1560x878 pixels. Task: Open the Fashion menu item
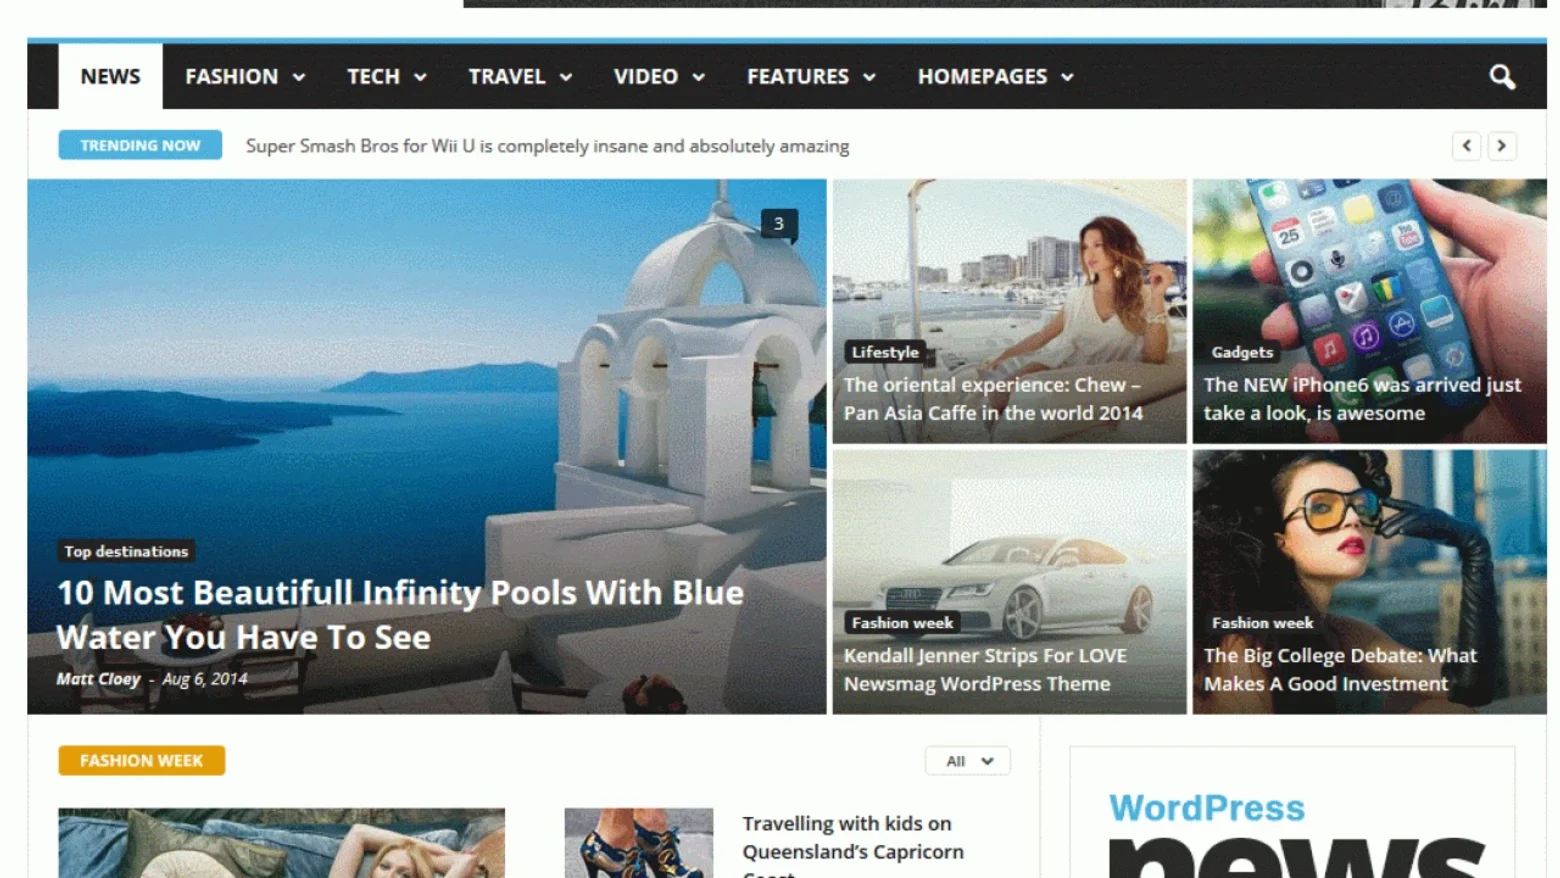[232, 77]
